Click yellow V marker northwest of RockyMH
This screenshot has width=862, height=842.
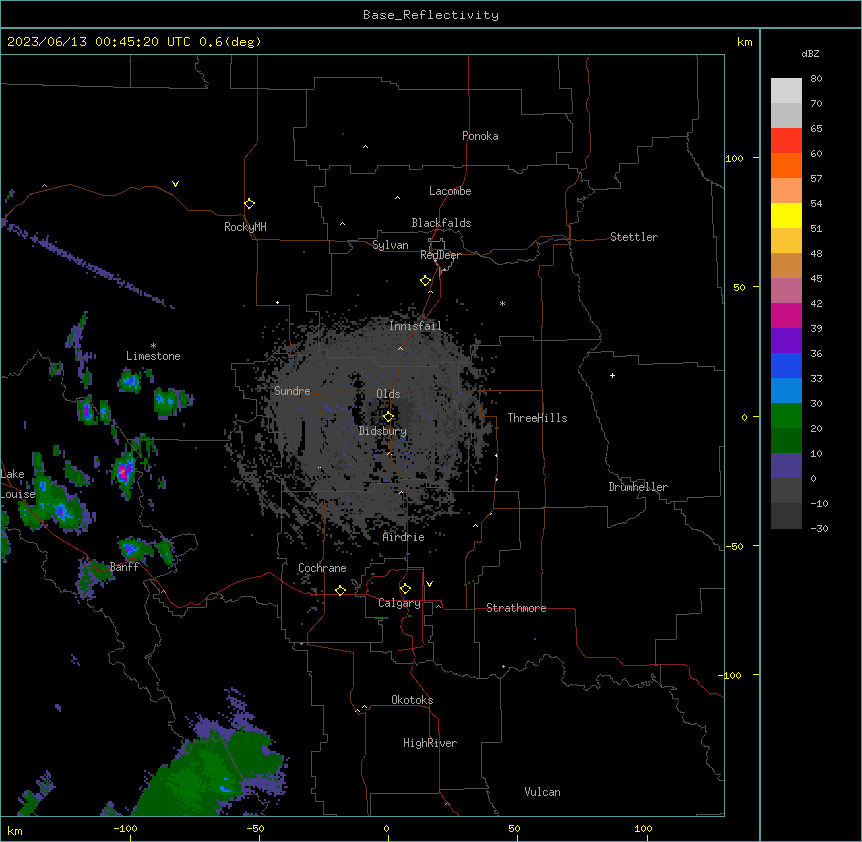175,184
